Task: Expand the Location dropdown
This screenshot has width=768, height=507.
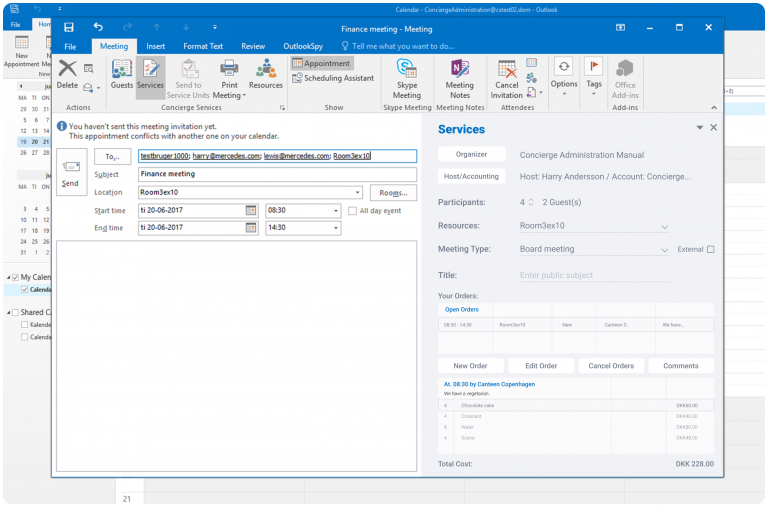Action: click(x=357, y=192)
